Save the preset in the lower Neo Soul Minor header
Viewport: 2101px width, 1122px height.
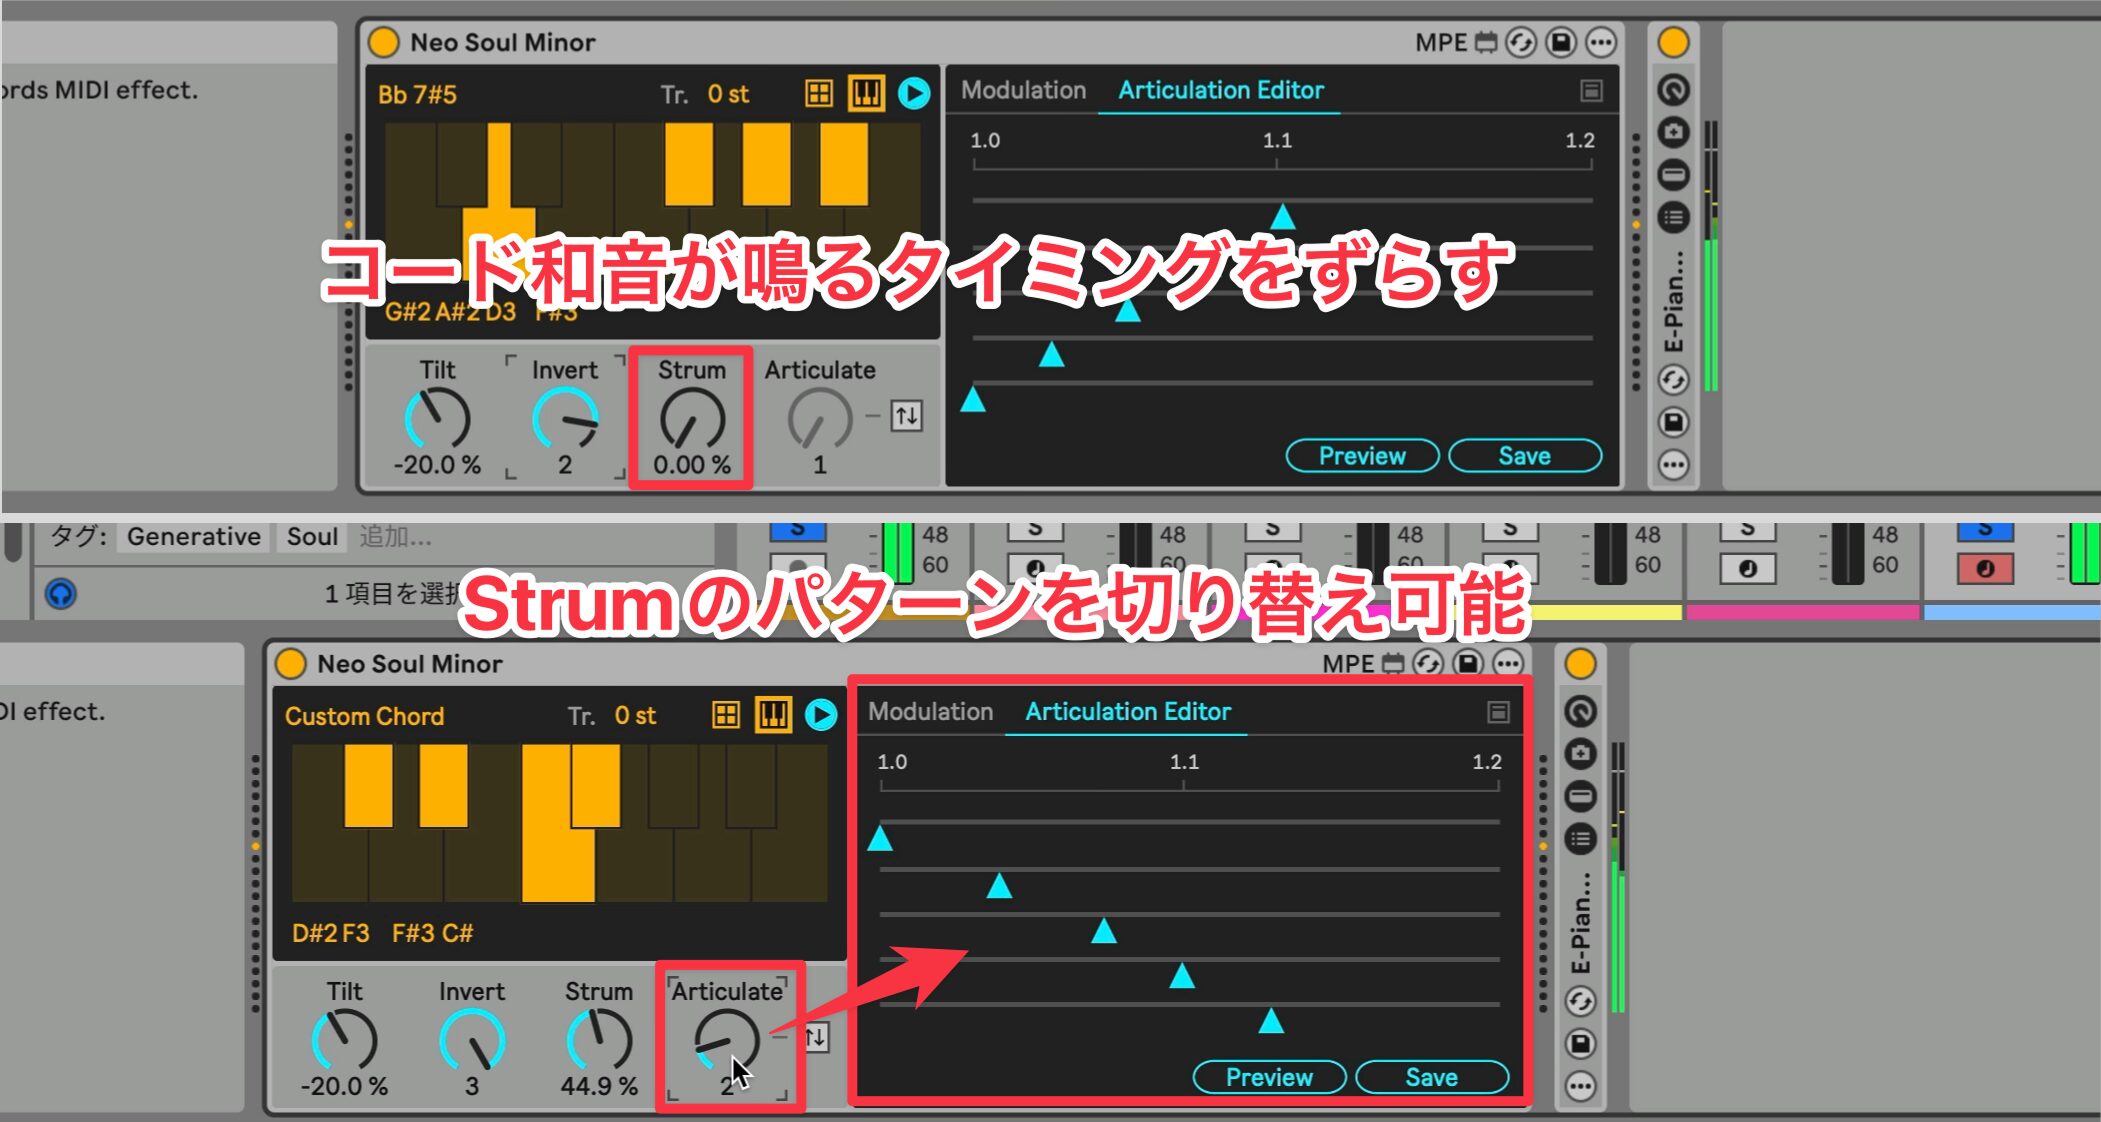coord(1468,664)
